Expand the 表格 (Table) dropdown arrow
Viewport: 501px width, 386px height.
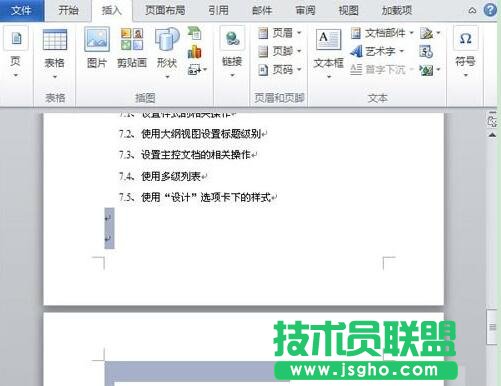(55, 77)
